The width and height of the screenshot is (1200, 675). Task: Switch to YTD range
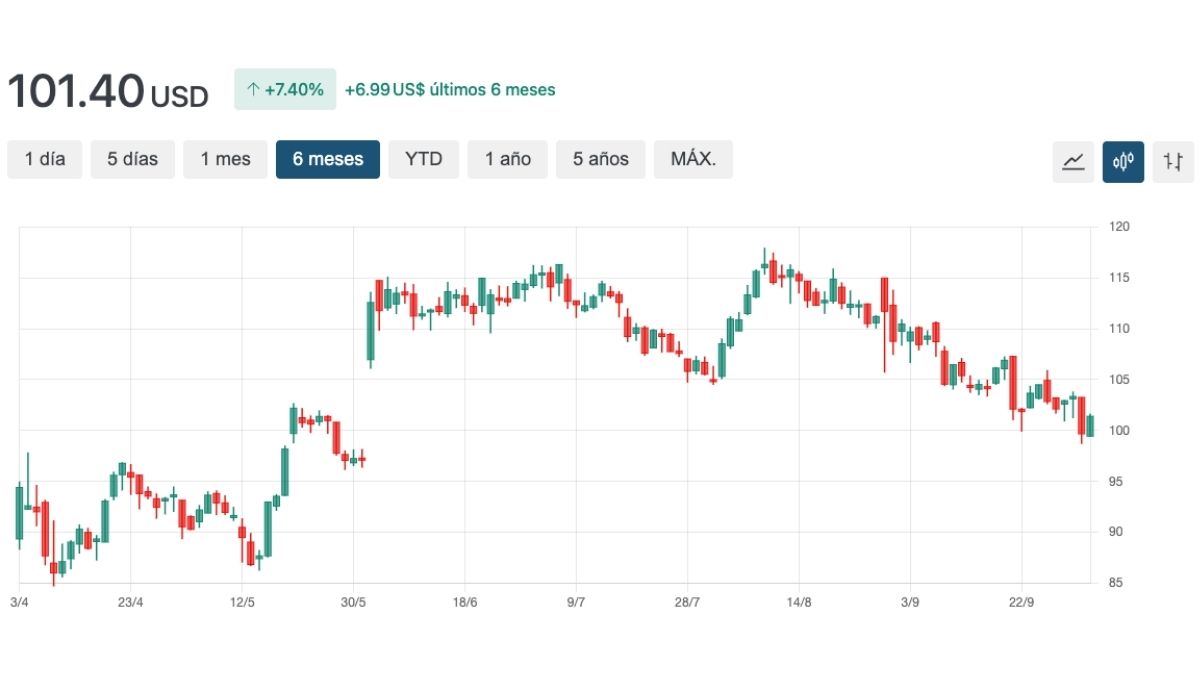pos(423,159)
